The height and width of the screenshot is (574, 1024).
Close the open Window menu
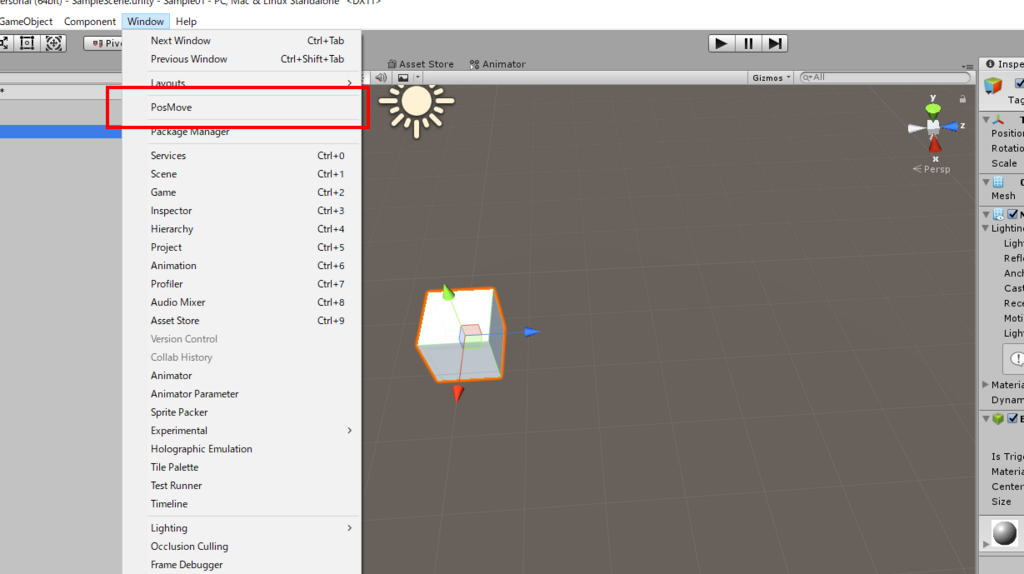[x=146, y=22]
